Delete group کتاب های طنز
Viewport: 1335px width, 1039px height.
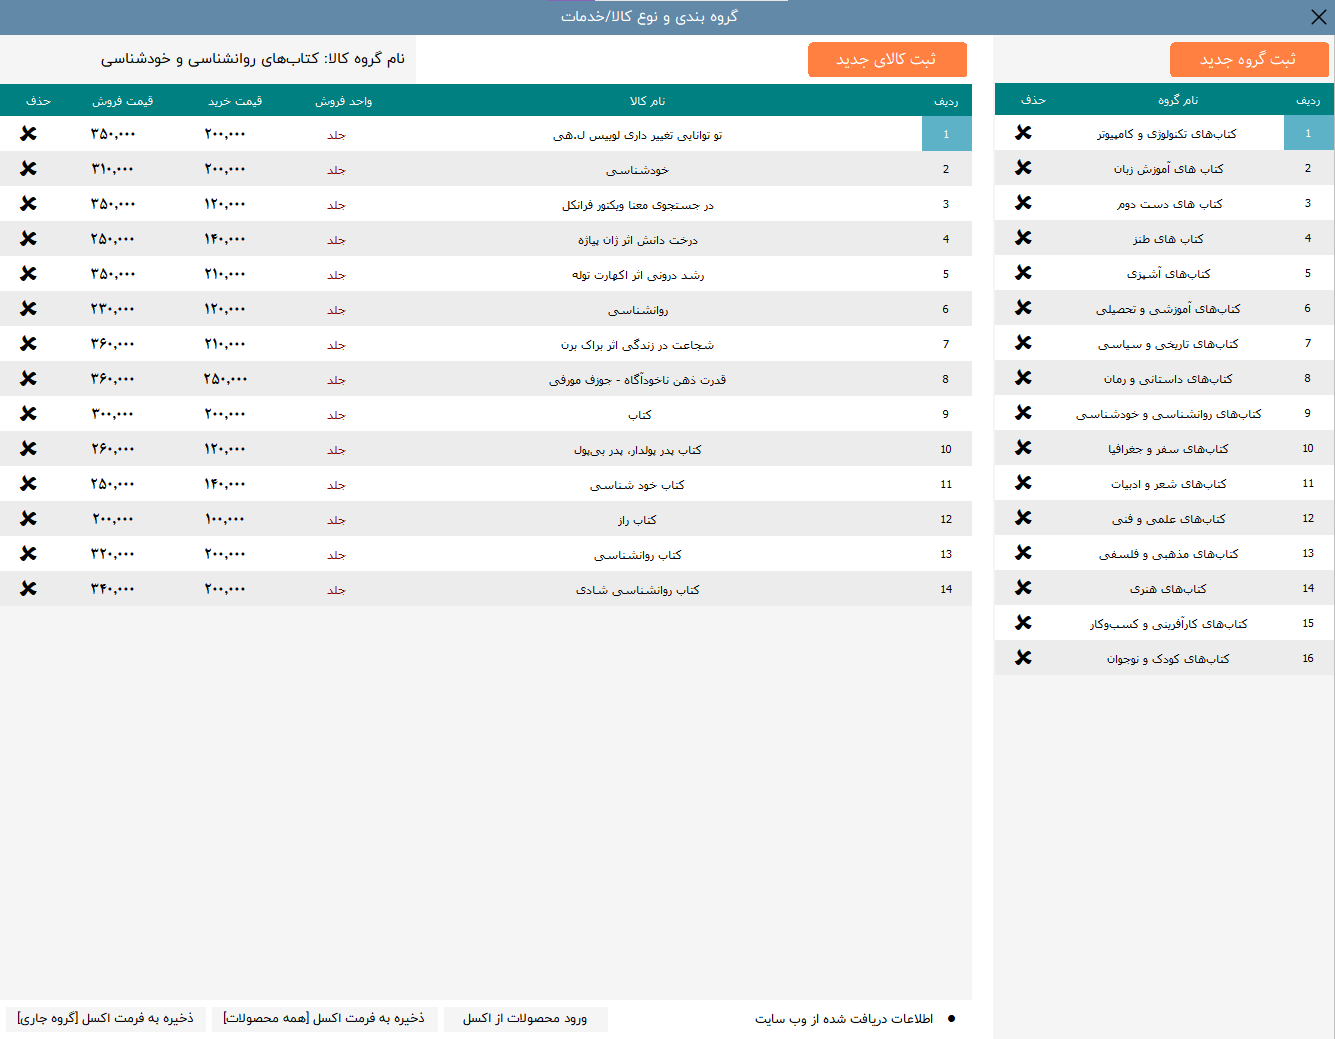coord(1023,238)
